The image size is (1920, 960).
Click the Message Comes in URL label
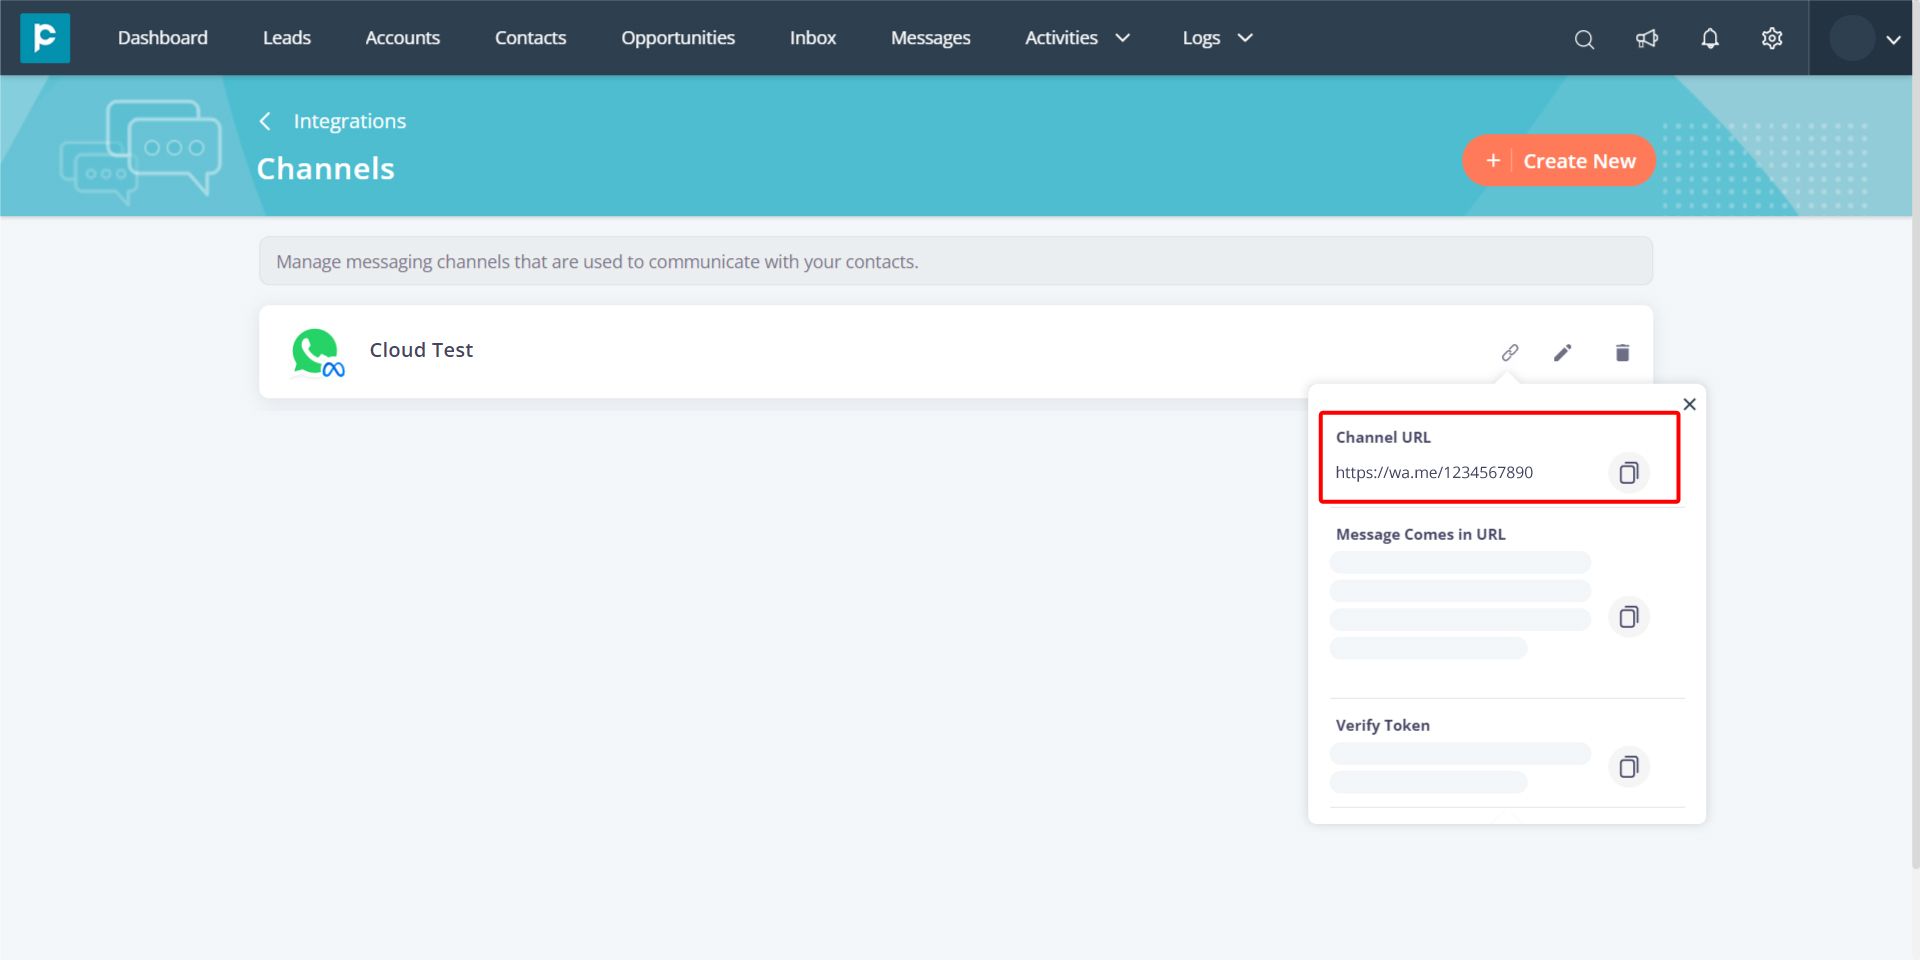(1421, 534)
